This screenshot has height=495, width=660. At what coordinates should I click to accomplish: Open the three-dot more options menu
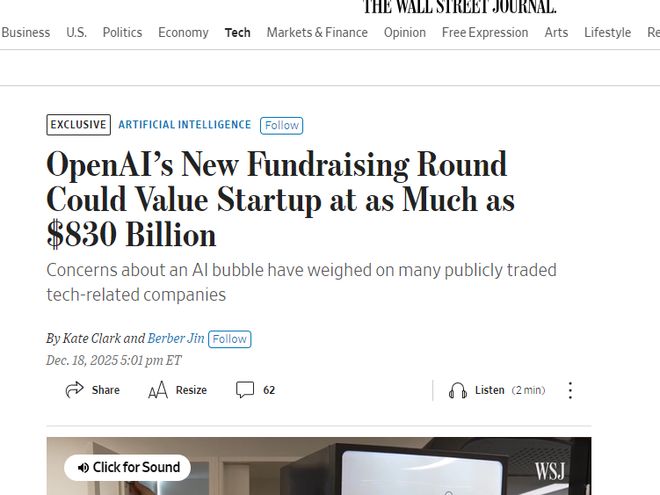(570, 390)
